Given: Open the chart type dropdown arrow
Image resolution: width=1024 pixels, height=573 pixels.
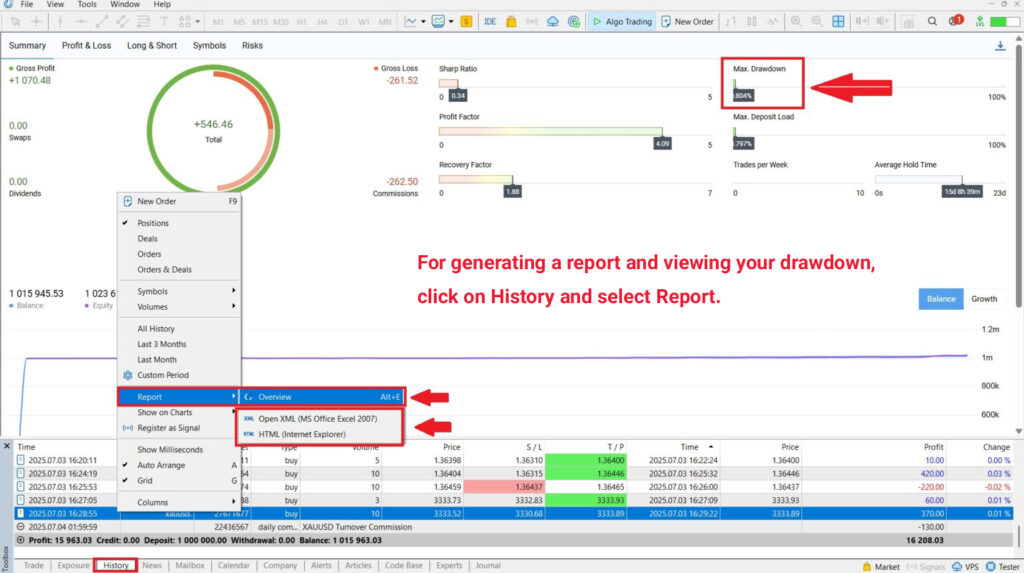Looking at the screenshot, I should coord(424,21).
